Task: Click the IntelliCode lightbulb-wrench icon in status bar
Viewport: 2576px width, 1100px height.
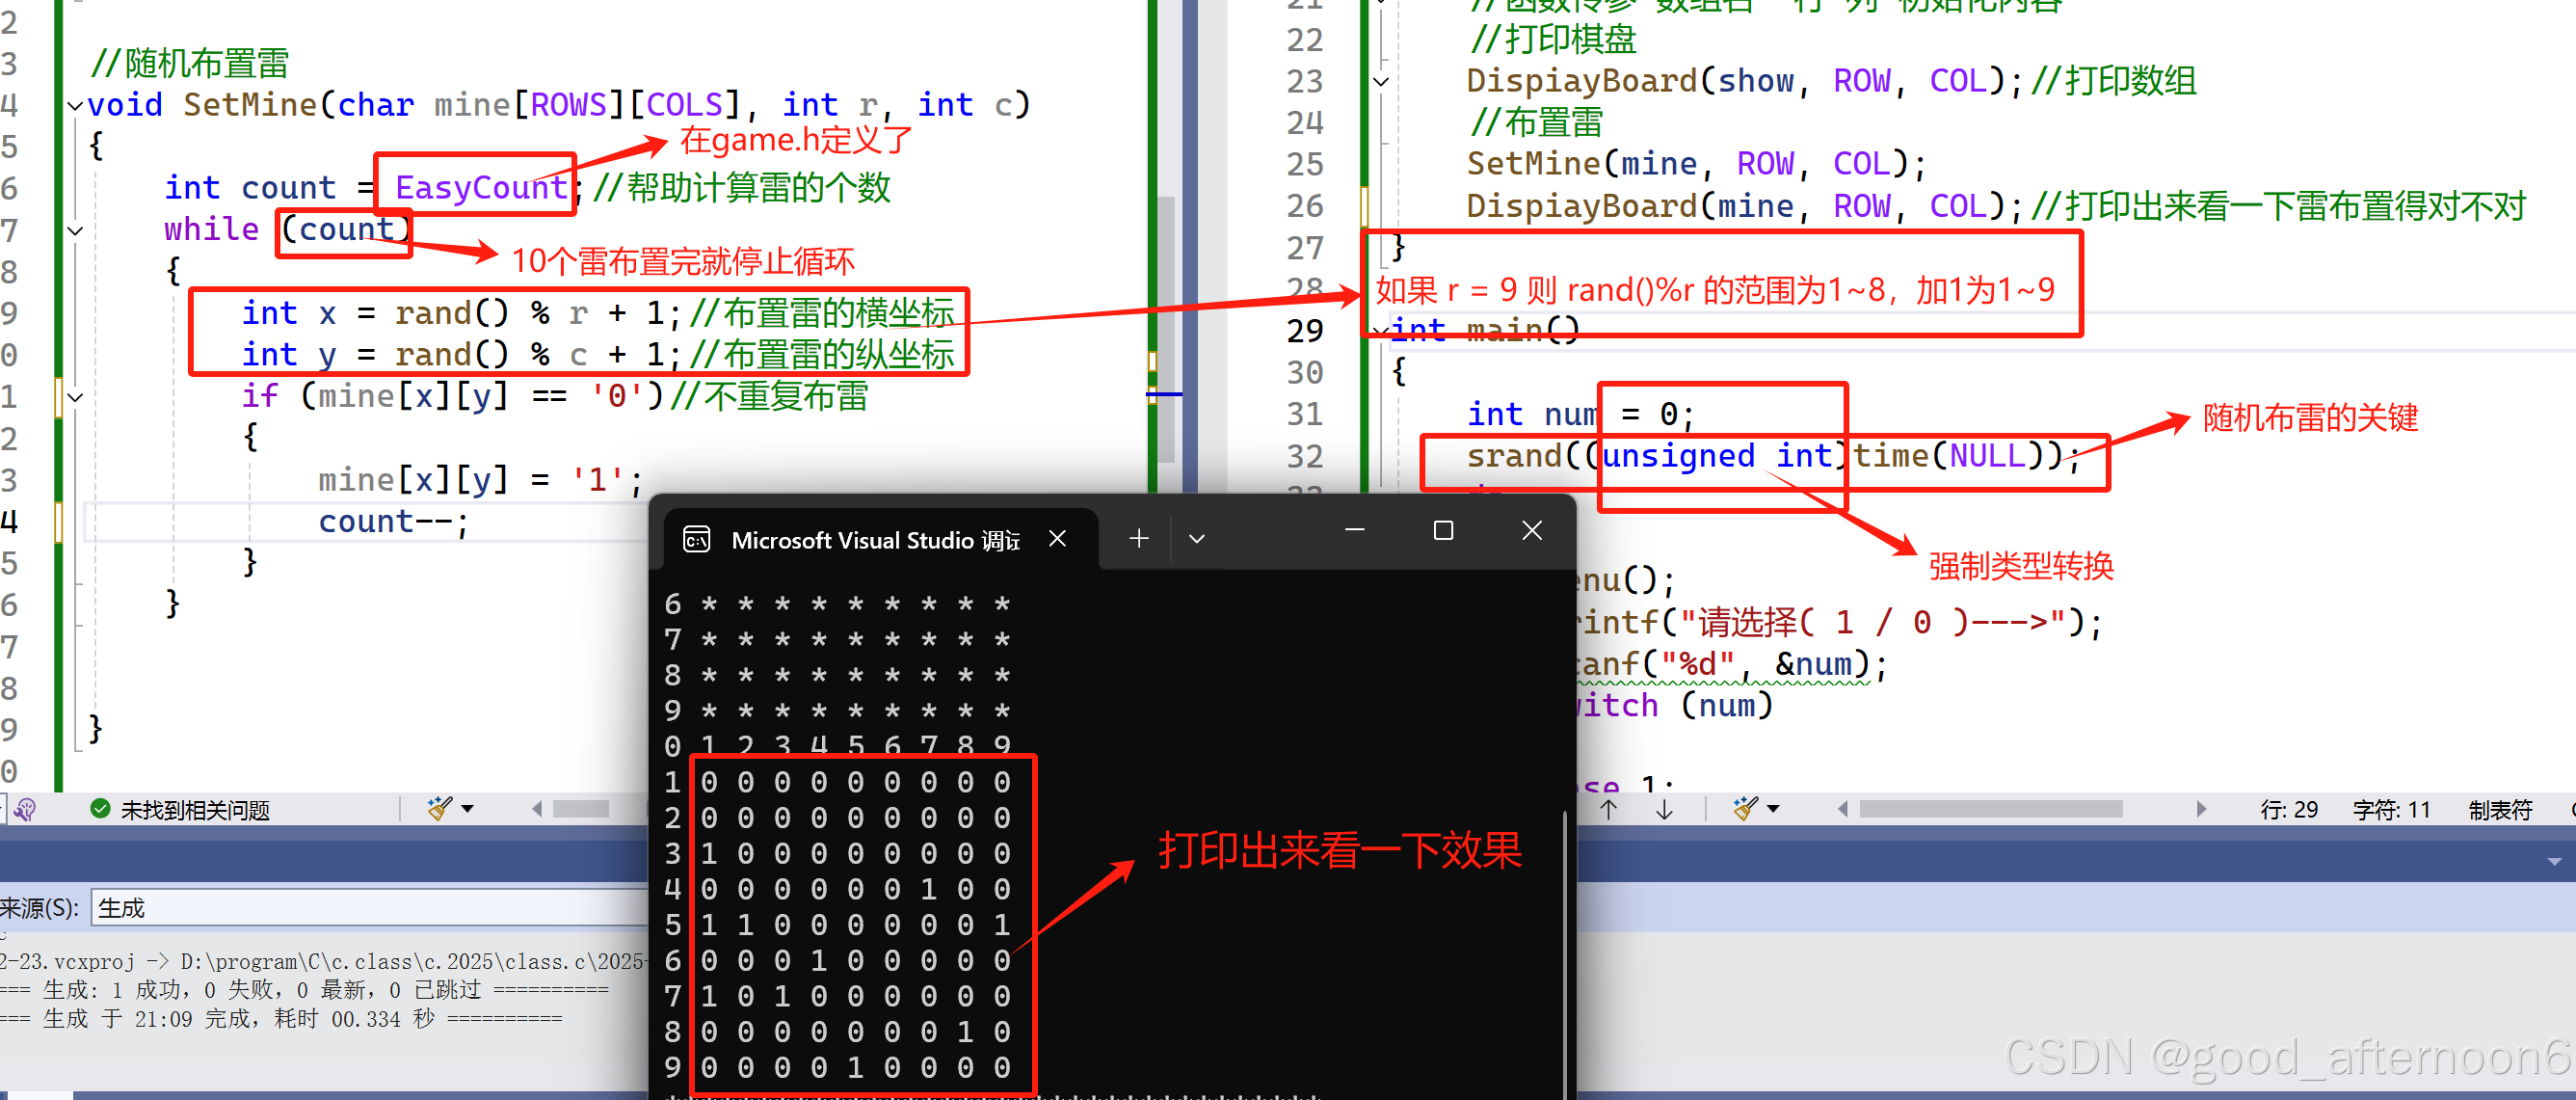Action: point(25,809)
